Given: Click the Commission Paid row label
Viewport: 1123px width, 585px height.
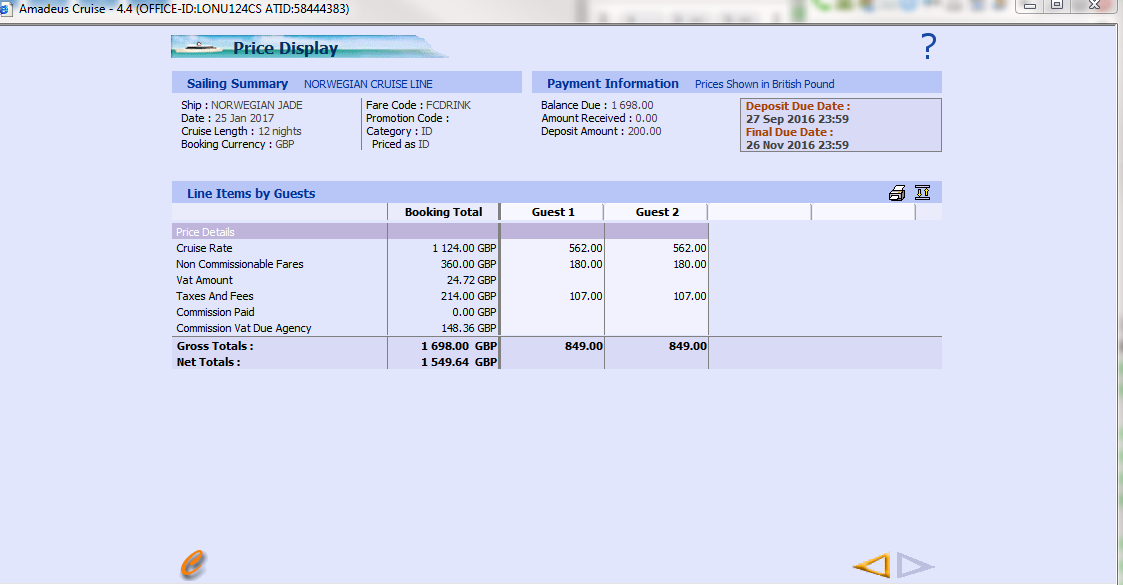Looking at the screenshot, I should pyautogui.click(x=216, y=312).
